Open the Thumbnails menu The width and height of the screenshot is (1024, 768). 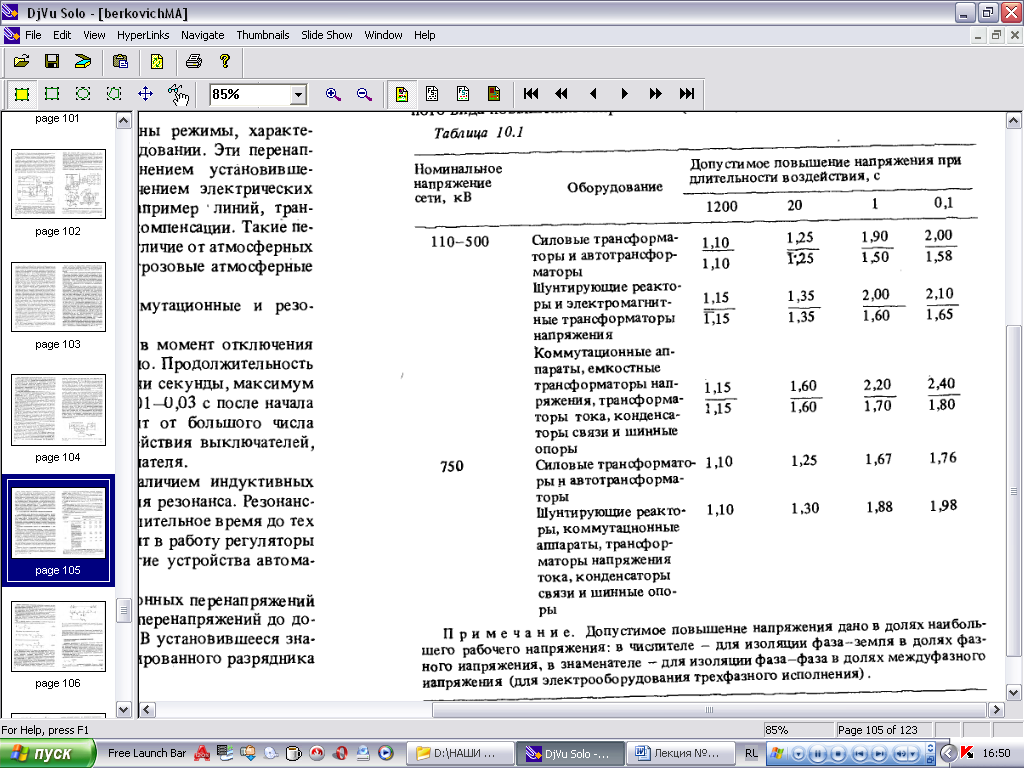point(263,35)
